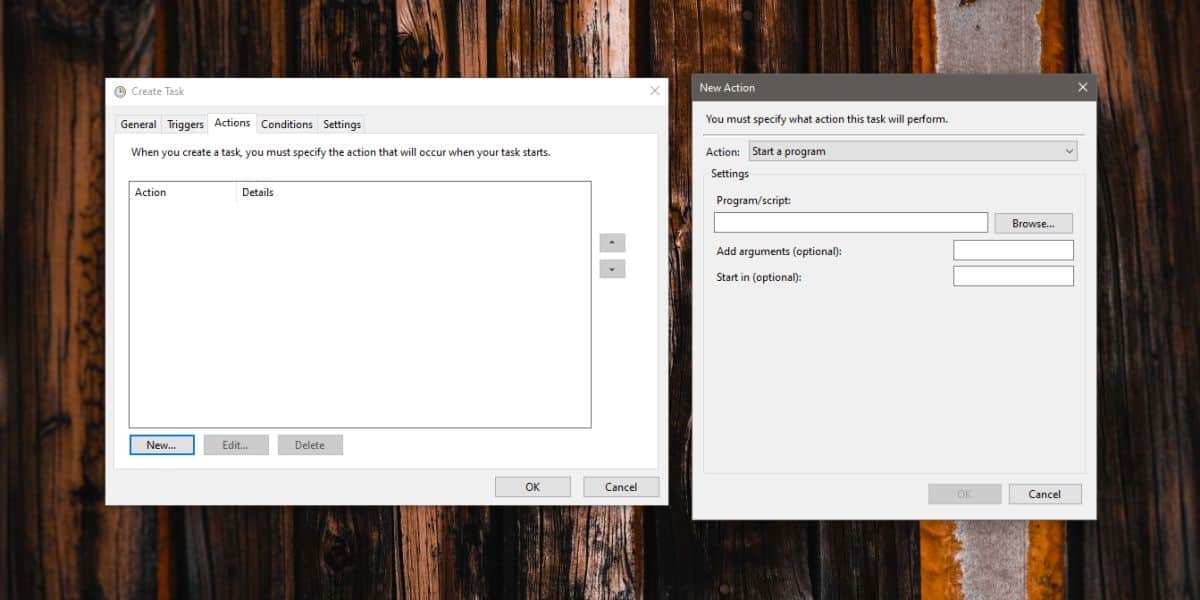This screenshot has width=1200, height=600.
Task: Focus the Start in (optional) field
Action: tap(1013, 276)
